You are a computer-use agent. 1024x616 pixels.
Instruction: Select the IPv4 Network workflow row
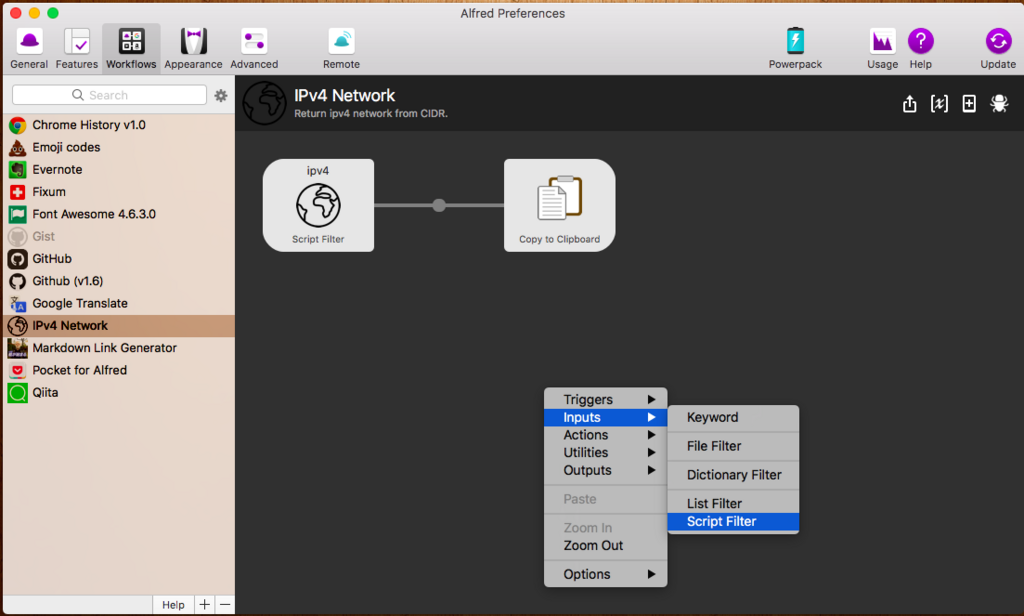click(119, 325)
